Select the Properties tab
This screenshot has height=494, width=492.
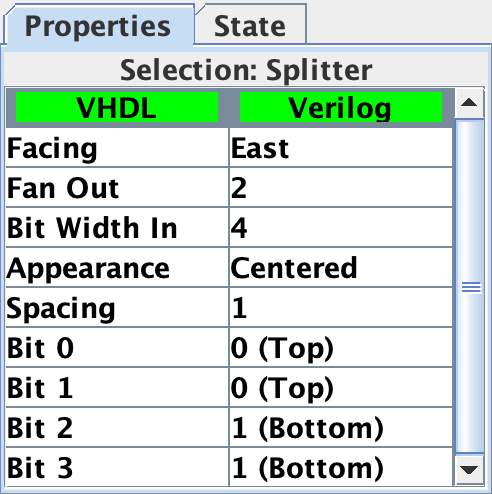(x=98, y=26)
